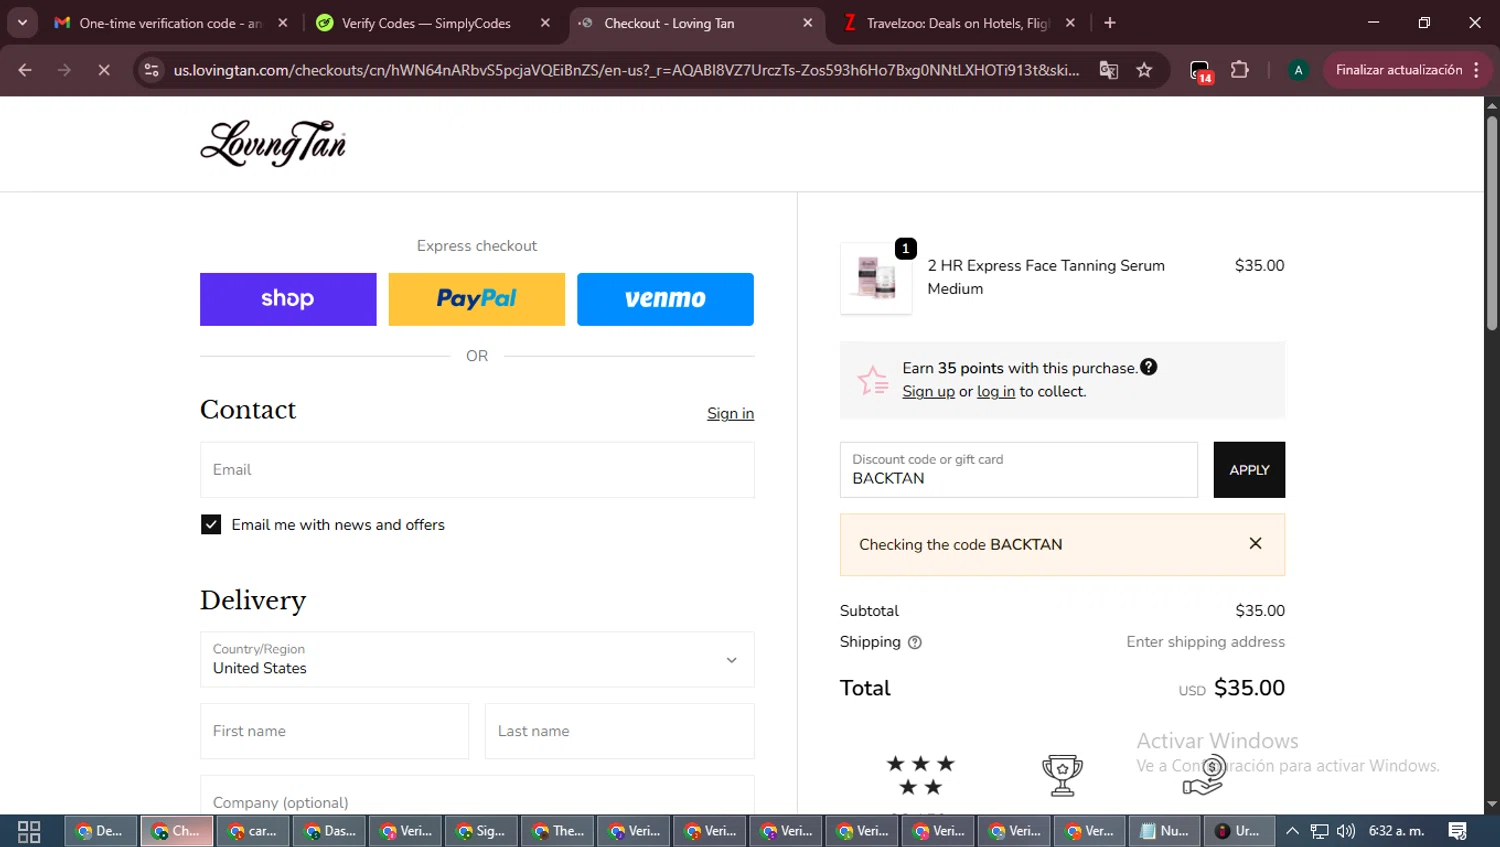Uncheck Email me with news and offers

point(211,525)
